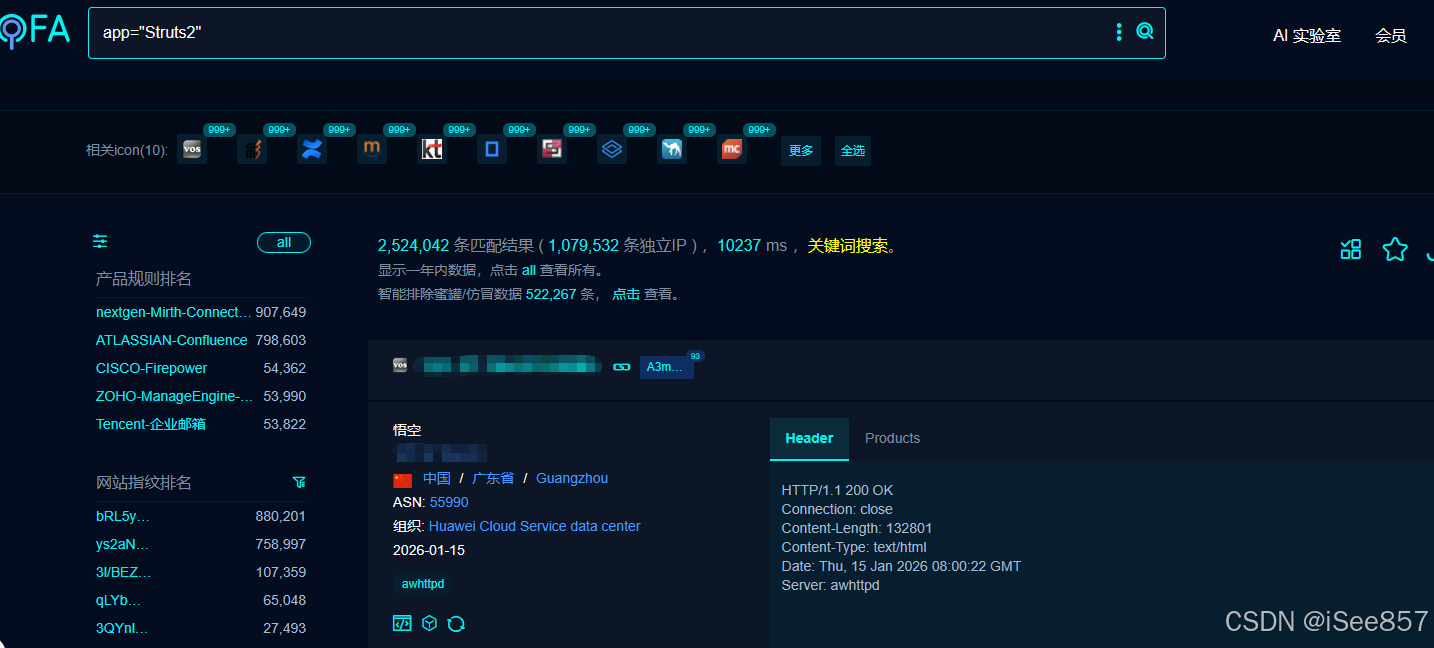The image size is (1434, 648).
Task: Click the chain link icon on result
Action: (622, 367)
